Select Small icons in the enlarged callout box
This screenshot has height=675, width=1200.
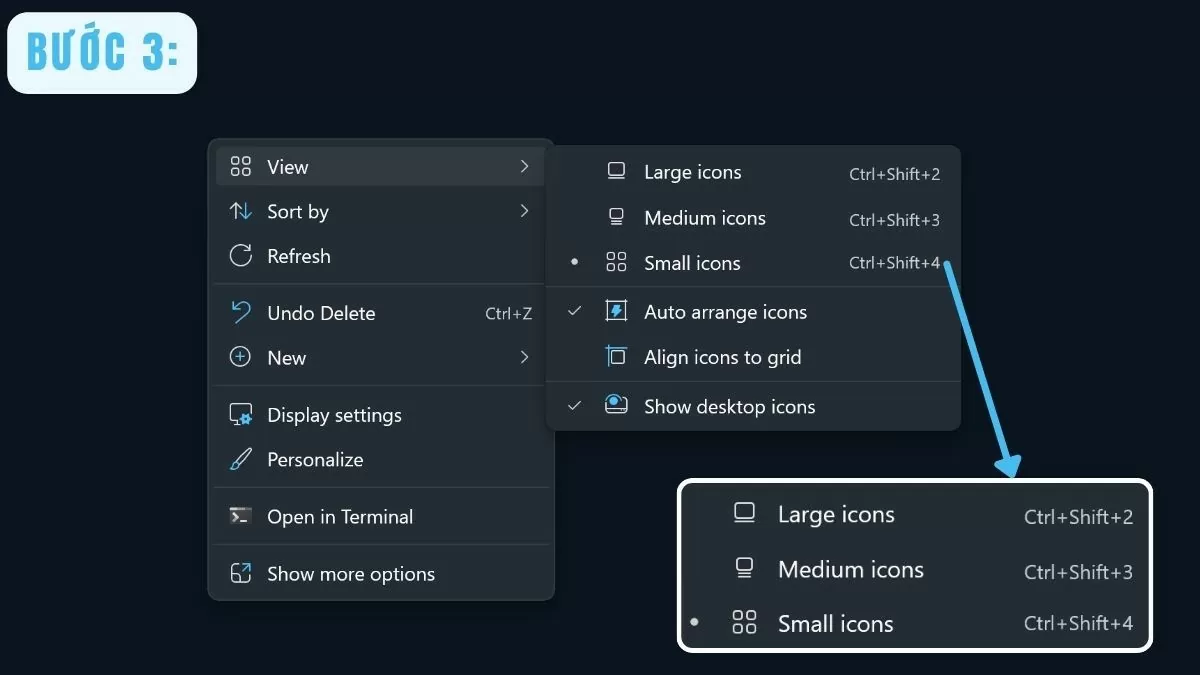[835, 624]
